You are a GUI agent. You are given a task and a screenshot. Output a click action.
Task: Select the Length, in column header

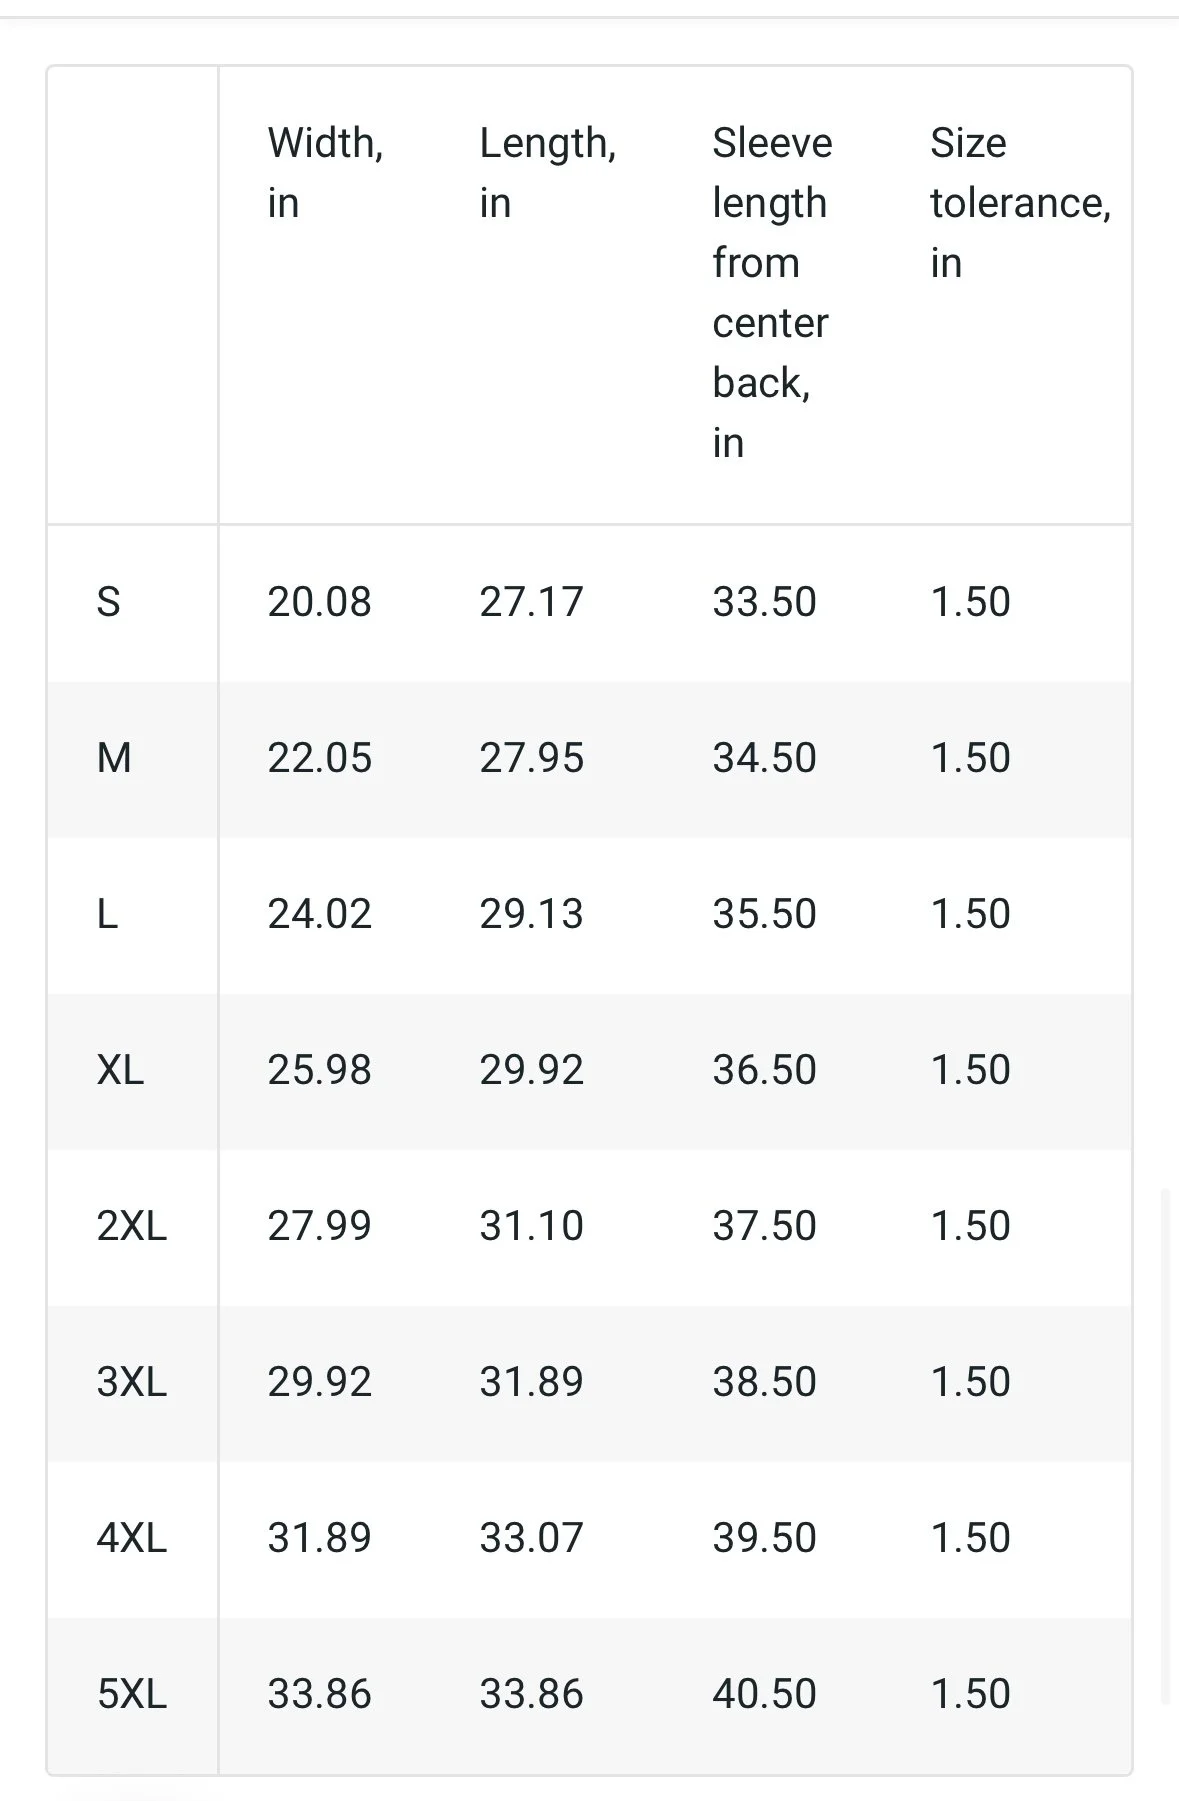(547, 173)
